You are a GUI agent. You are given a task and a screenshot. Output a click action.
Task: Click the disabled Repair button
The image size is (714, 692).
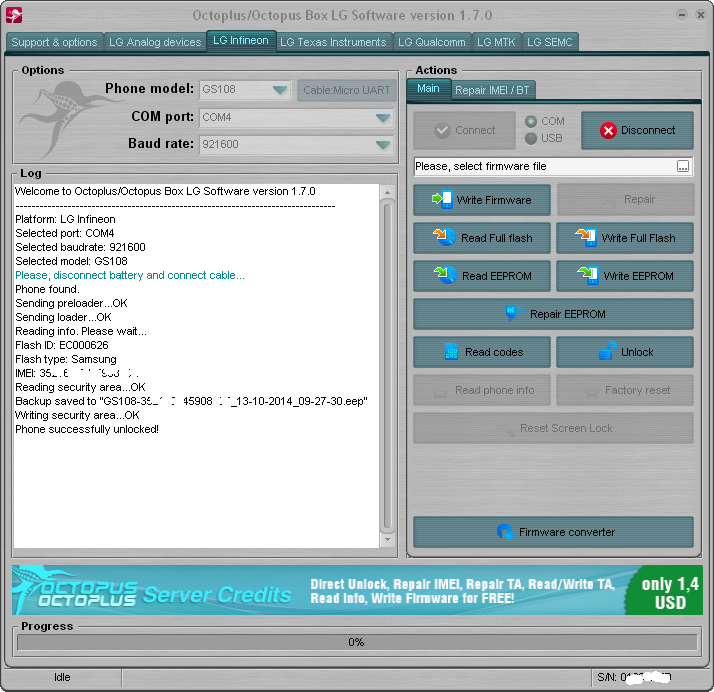(x=625, y=199)
